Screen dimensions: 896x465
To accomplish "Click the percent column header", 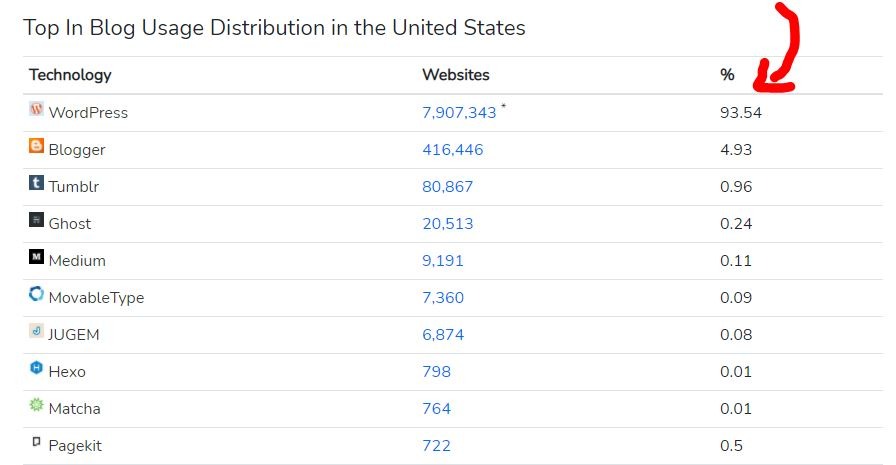I will pos(727,75).
